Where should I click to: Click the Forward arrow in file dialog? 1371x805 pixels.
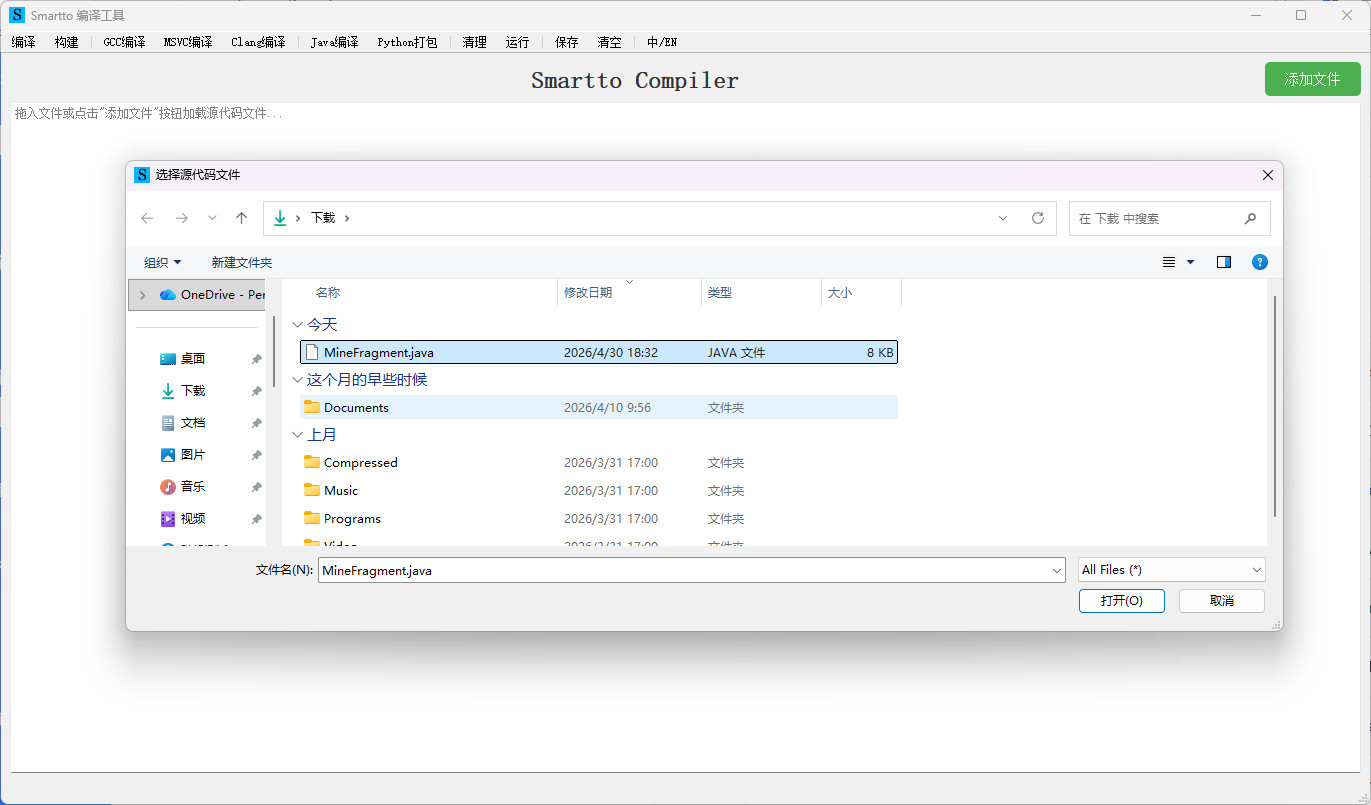(x=182, y=218)
